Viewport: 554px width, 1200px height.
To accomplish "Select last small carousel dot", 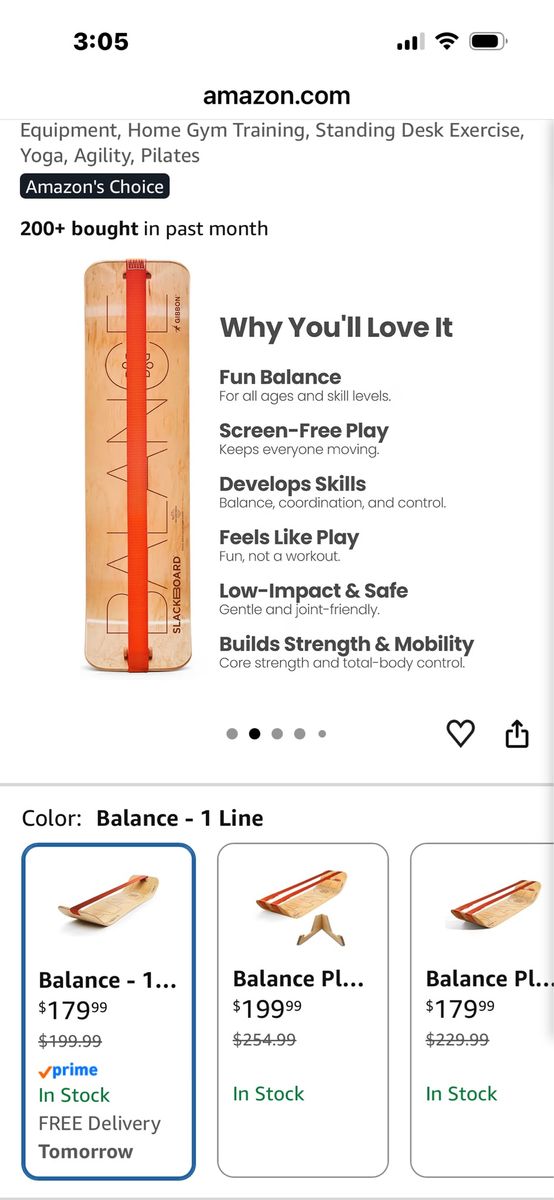I will 322,734.
